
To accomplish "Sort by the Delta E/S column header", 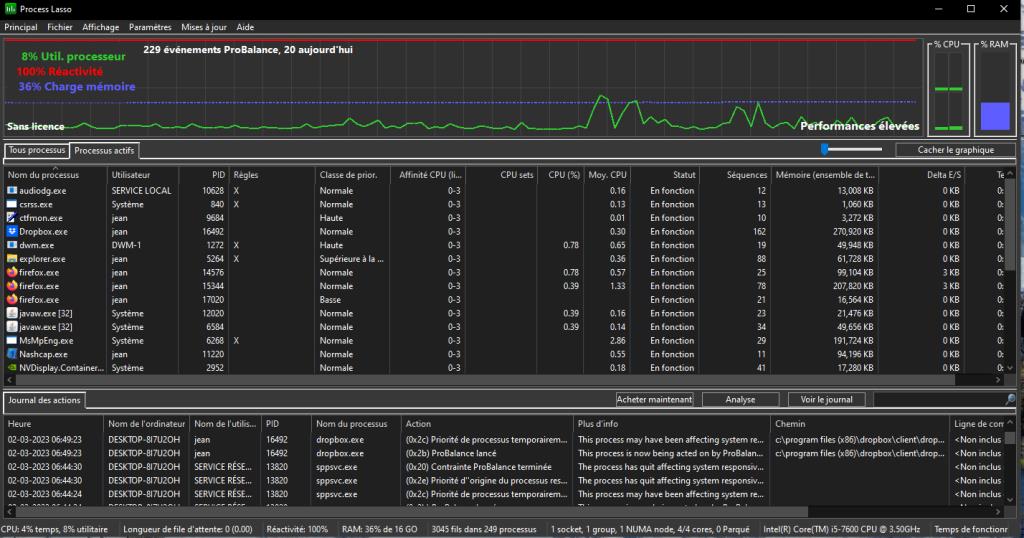I will point(921,174).
